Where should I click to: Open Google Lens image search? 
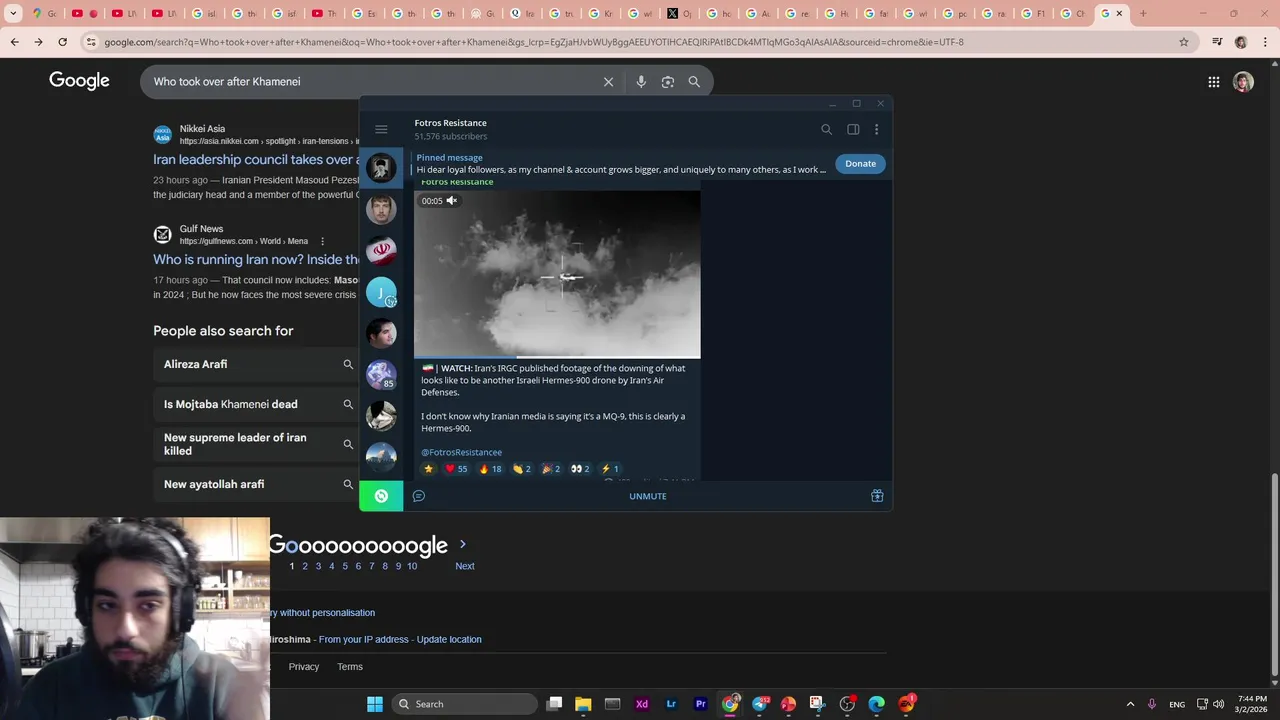pyautogui.click(x=668, y=82)
